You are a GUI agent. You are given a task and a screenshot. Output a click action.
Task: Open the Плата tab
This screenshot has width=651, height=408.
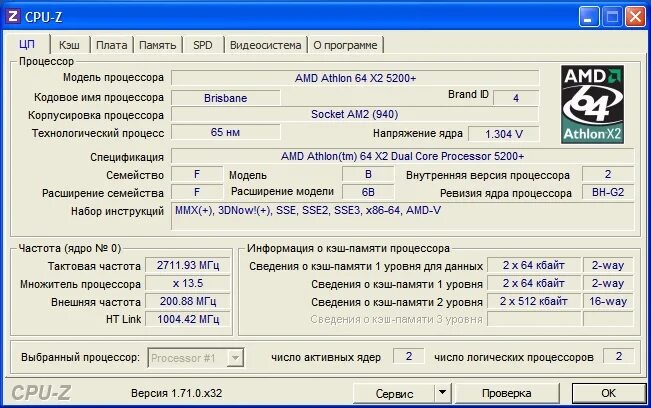click(111, 45)
